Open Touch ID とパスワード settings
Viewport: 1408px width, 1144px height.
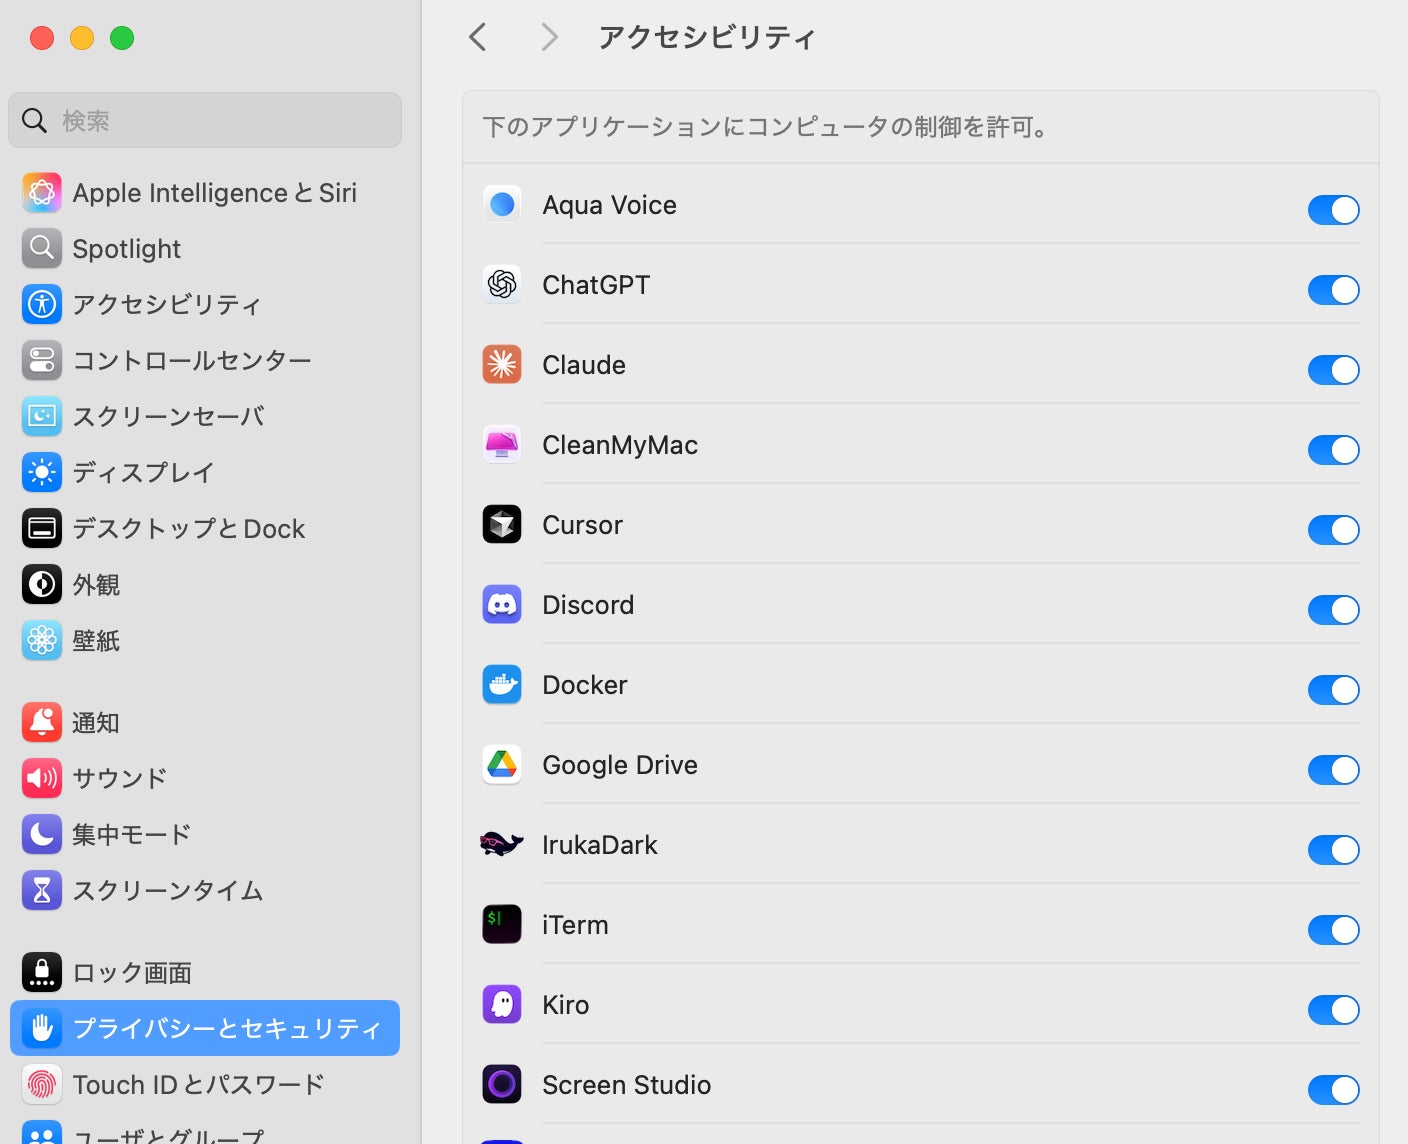point(205,1084)
